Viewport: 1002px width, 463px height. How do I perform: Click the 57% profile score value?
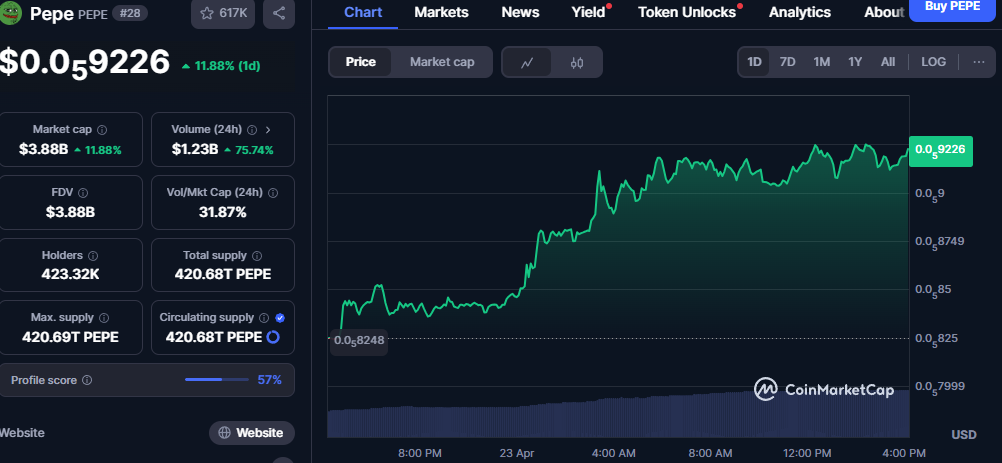270,380
